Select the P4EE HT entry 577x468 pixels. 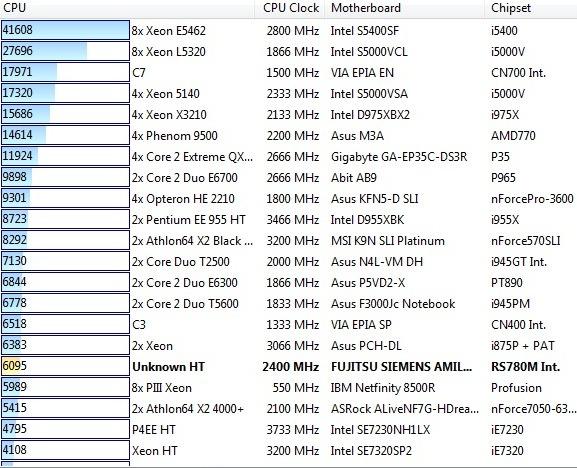154,429
